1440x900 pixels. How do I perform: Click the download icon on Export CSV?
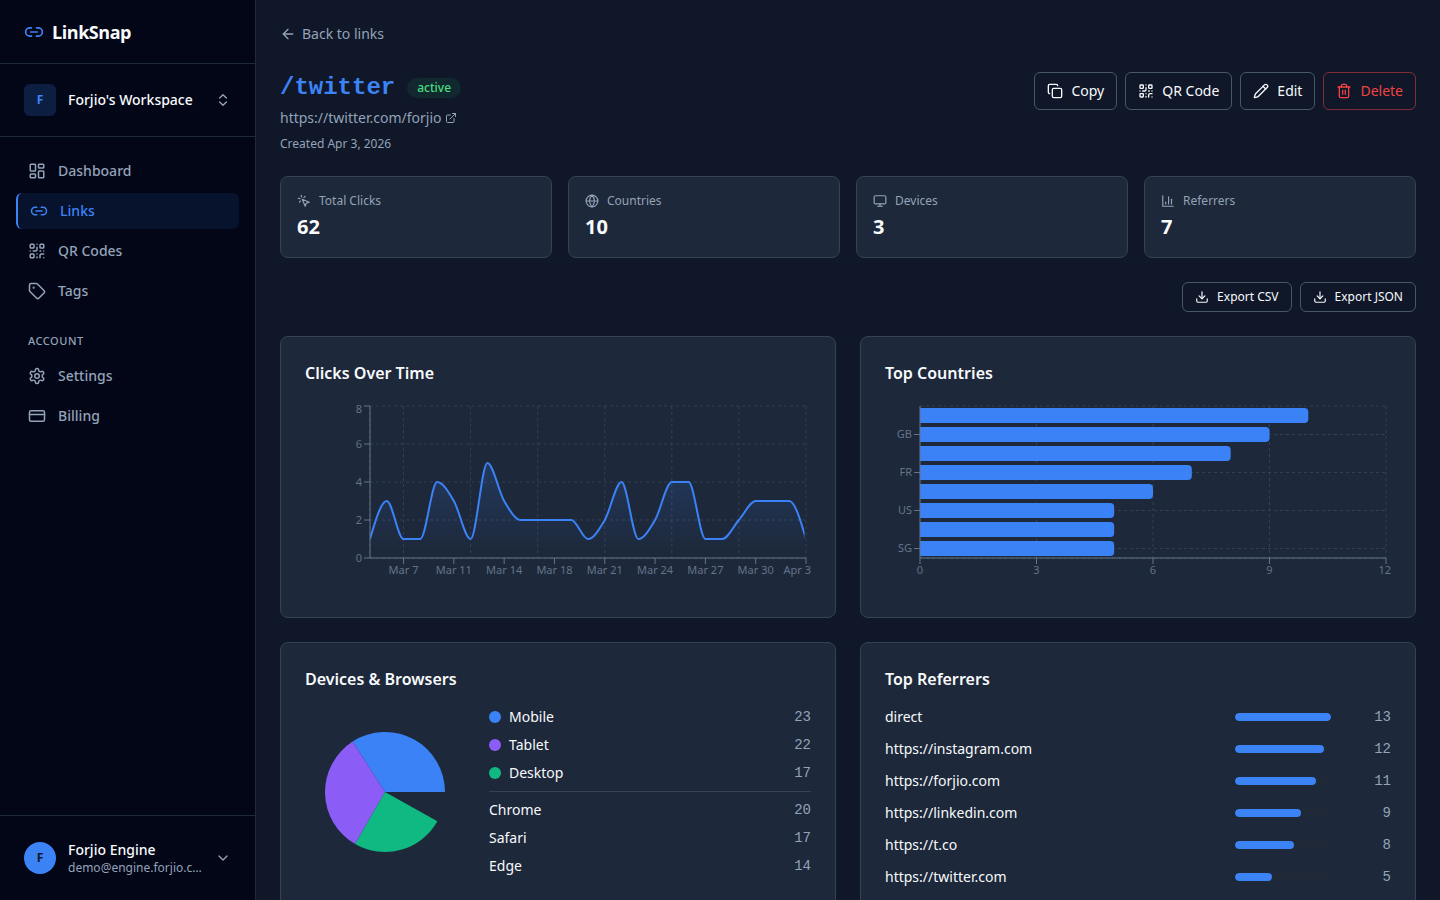(1203, 296)
